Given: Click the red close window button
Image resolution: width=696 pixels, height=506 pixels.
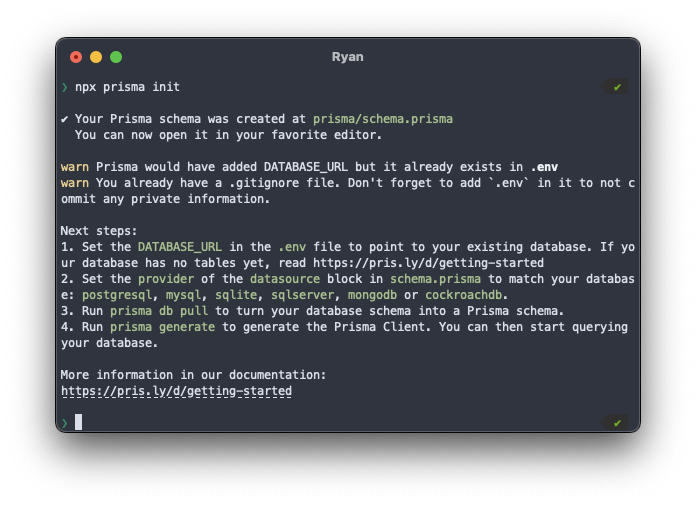Looking at the screenshot, I should pos(76,57).
